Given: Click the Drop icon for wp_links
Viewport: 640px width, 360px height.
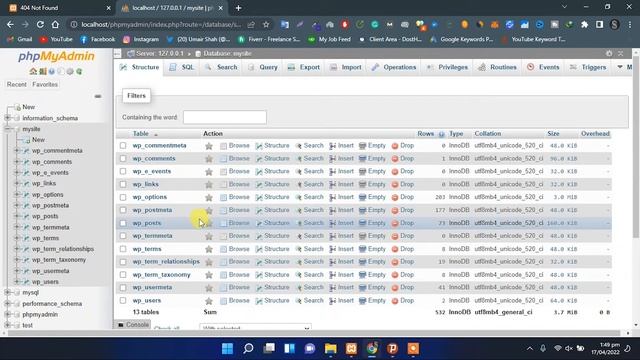Looking at the screenshot, I should click(395, 184).
